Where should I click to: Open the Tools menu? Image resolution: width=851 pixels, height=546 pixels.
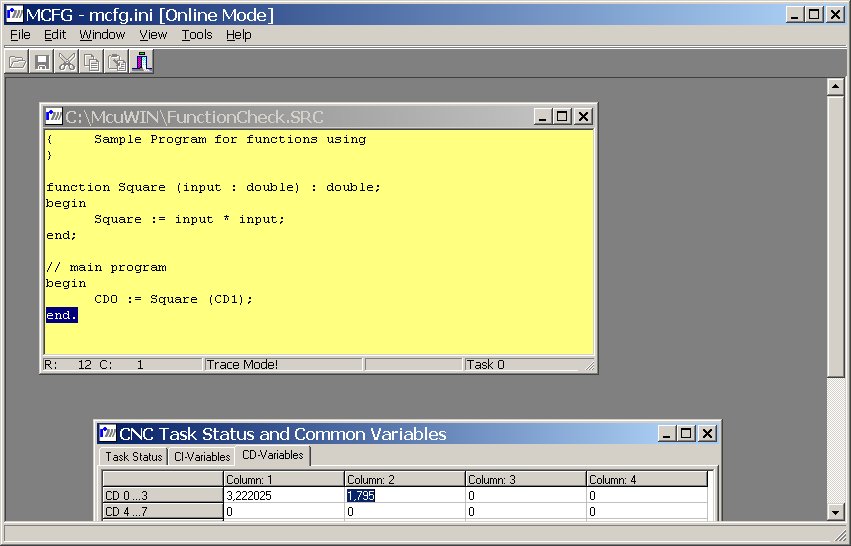tap(196, 35)
